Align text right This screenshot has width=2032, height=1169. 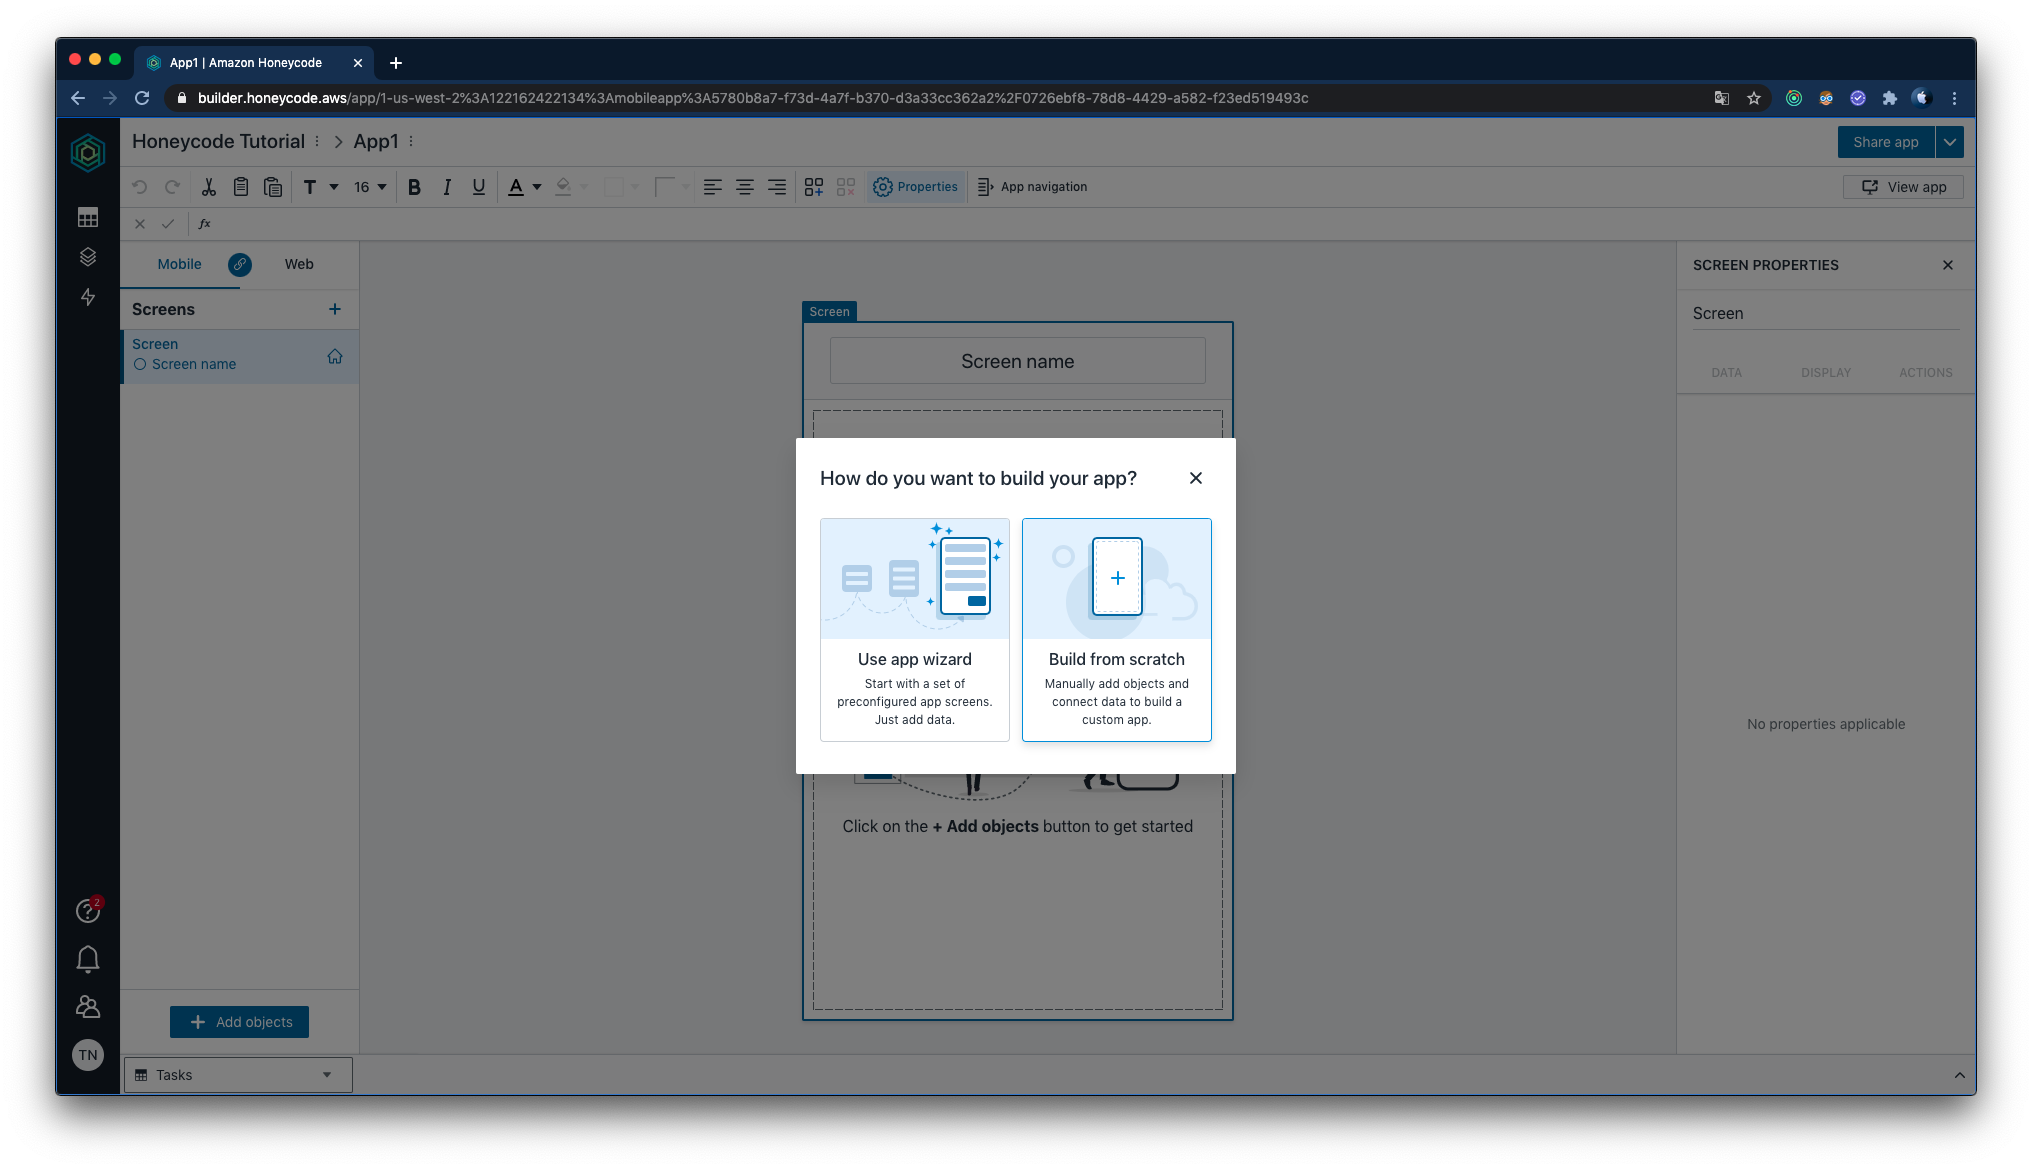coord(777,187)
